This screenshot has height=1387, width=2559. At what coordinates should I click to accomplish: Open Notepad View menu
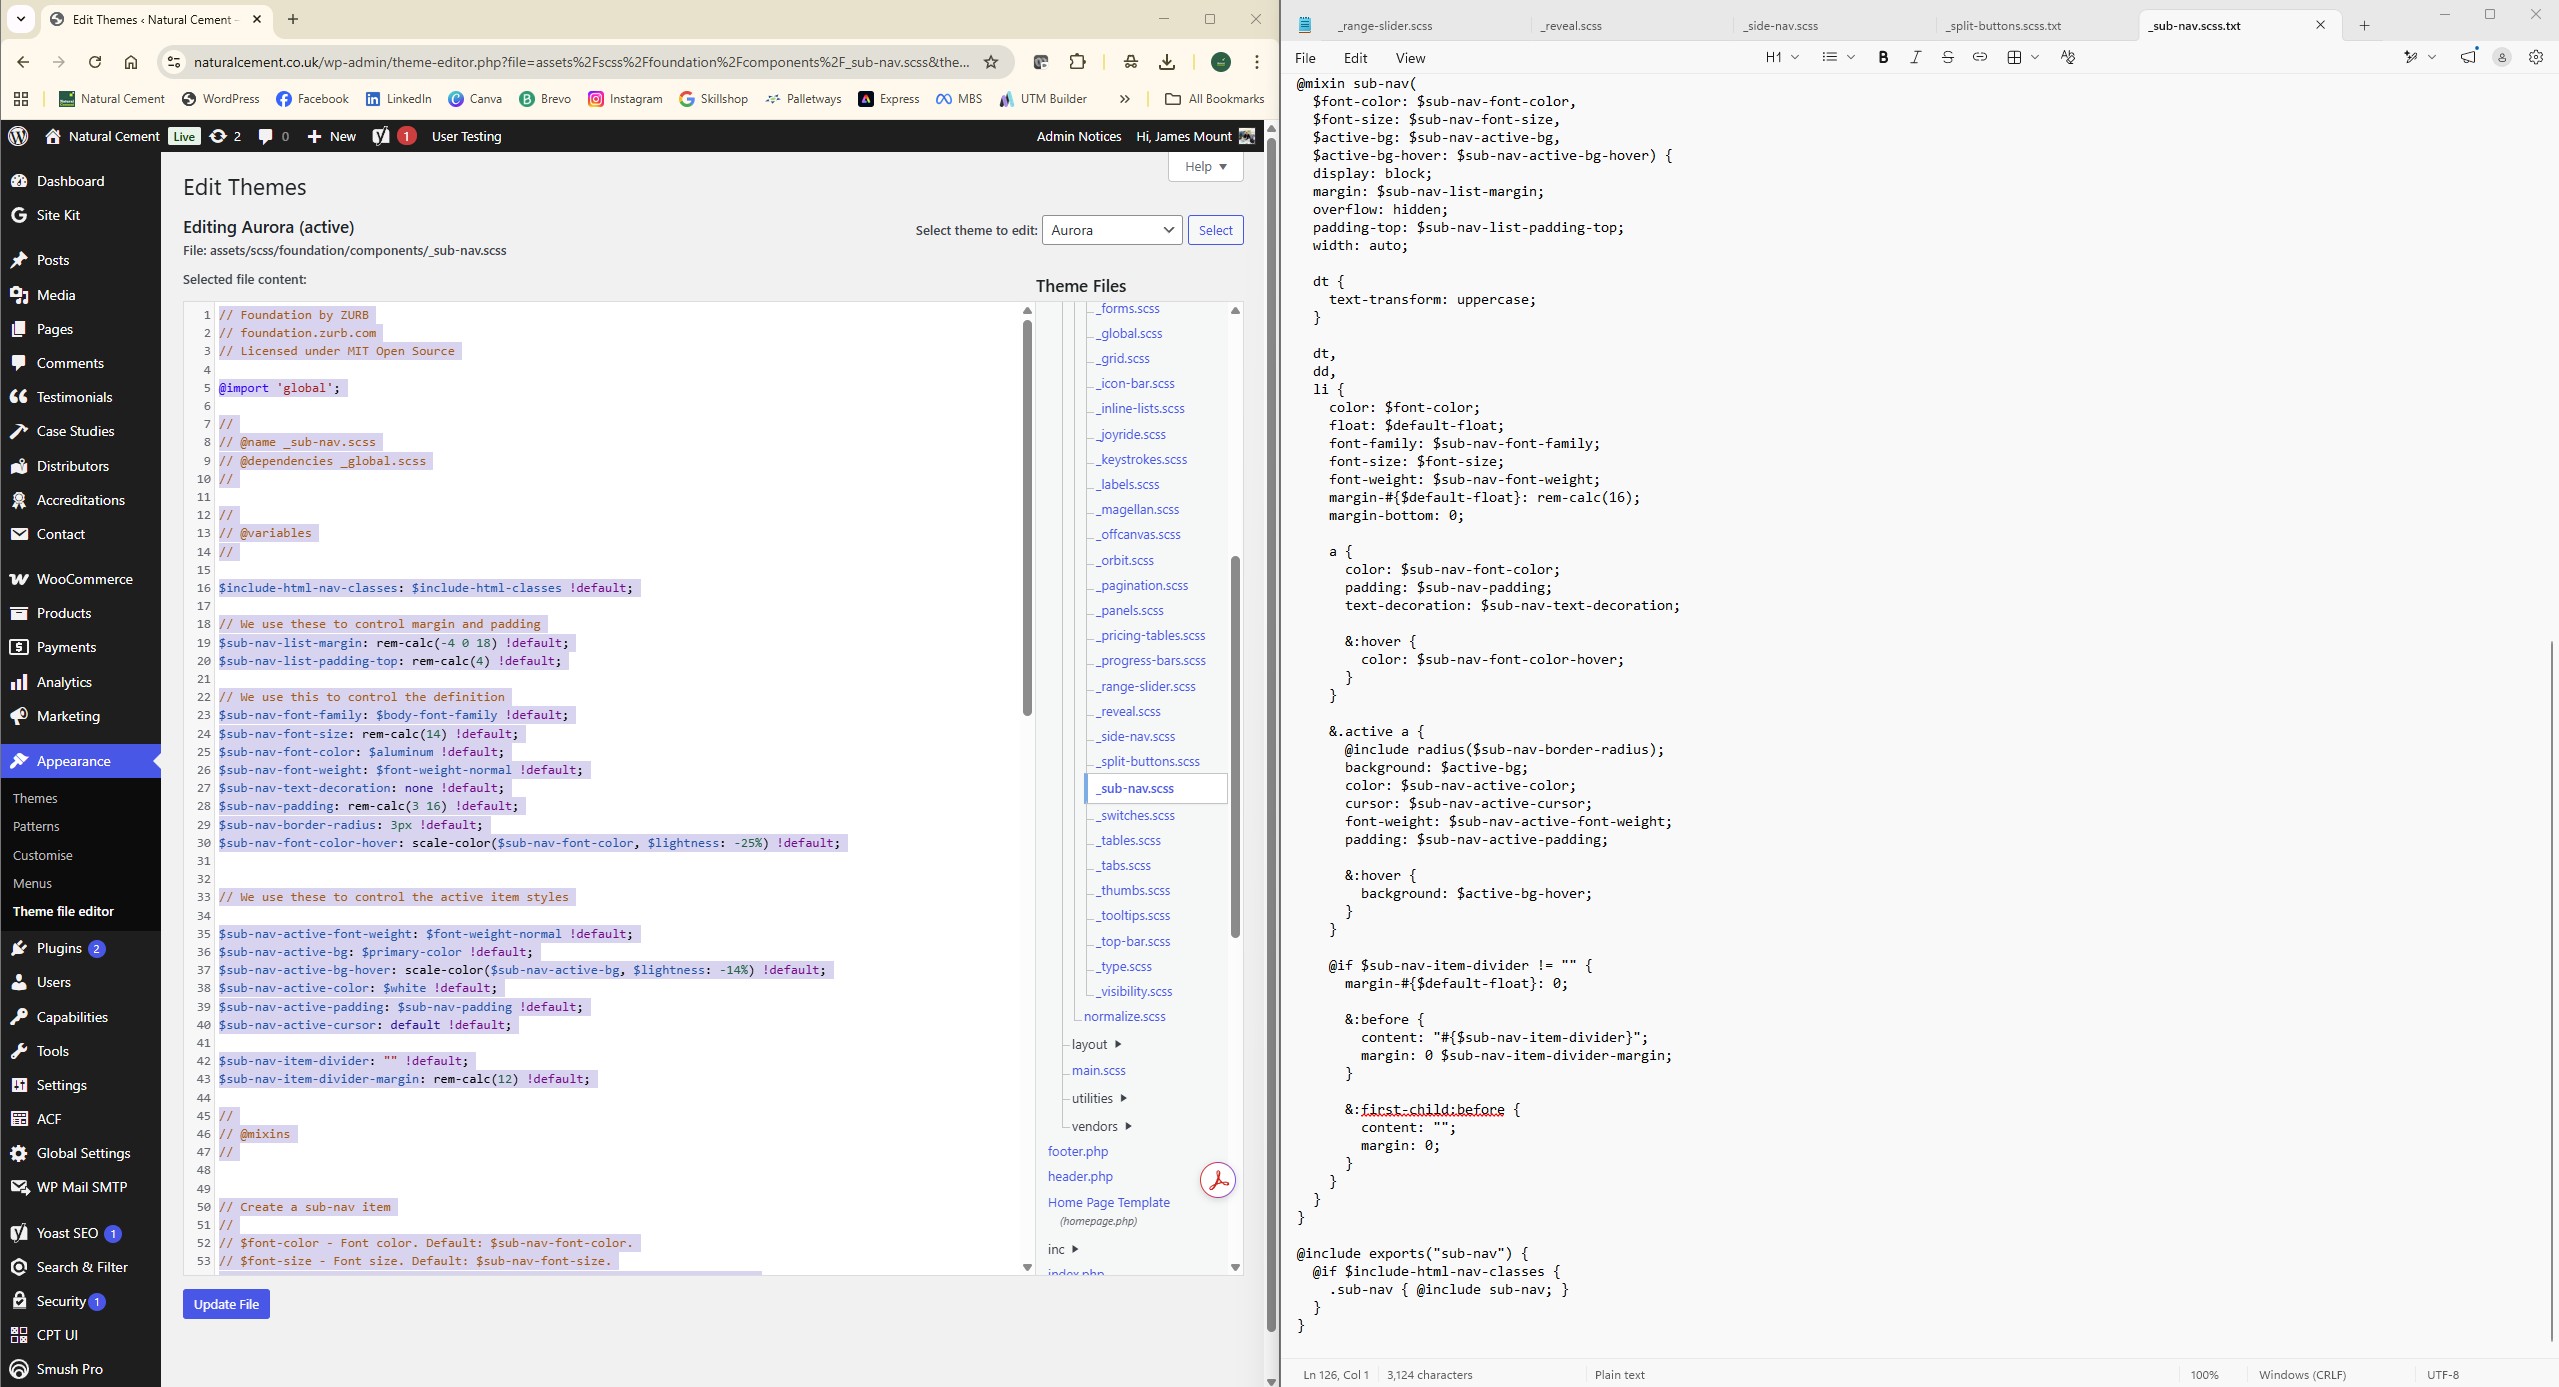(1410, 58)
